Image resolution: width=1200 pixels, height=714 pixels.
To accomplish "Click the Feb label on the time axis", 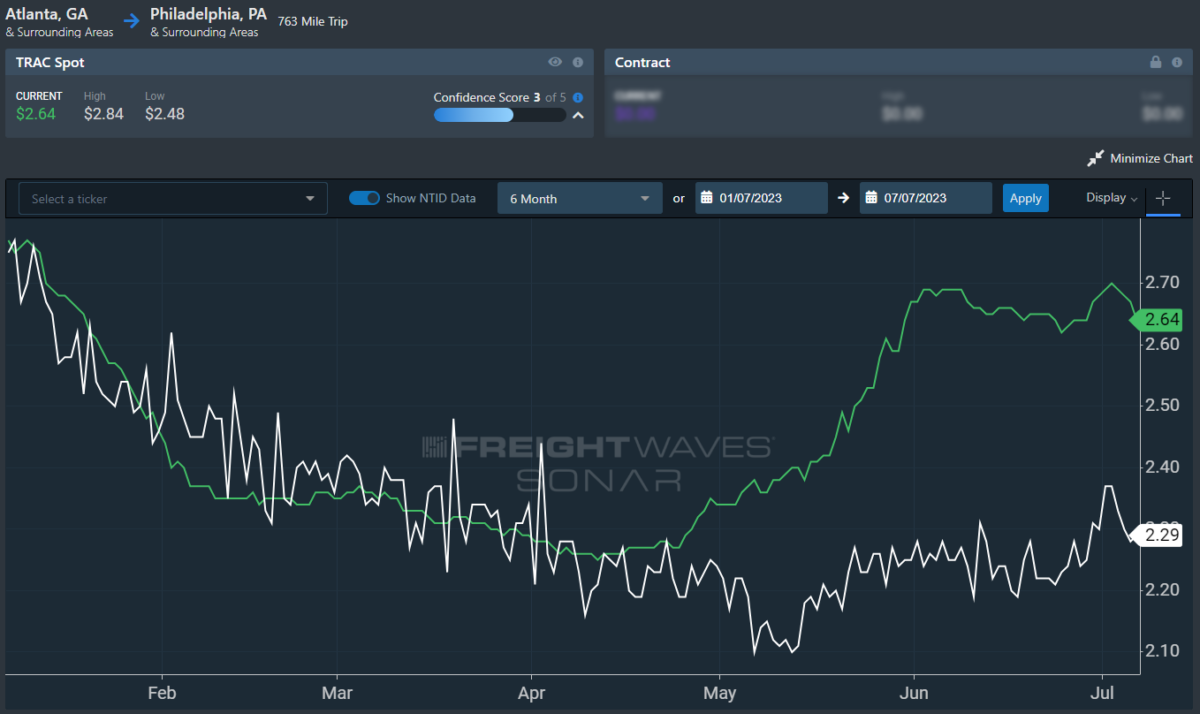I will 161,692.
